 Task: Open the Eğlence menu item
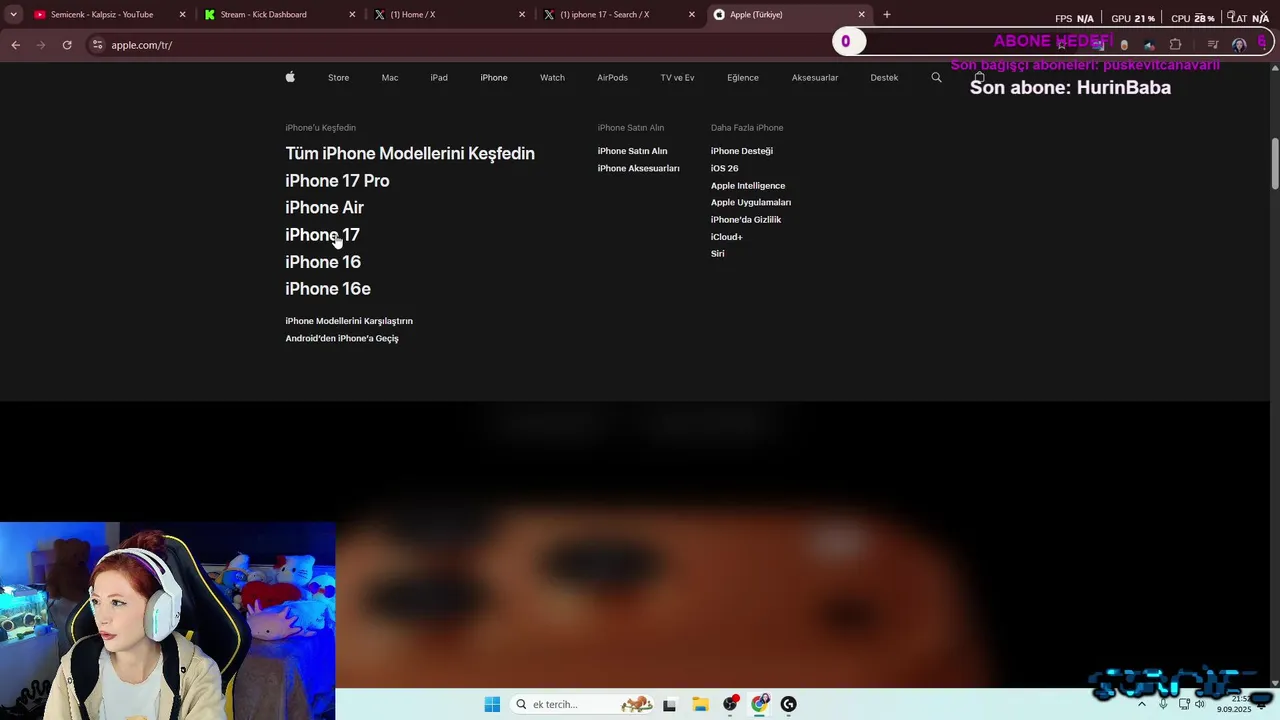coord(743,78)
